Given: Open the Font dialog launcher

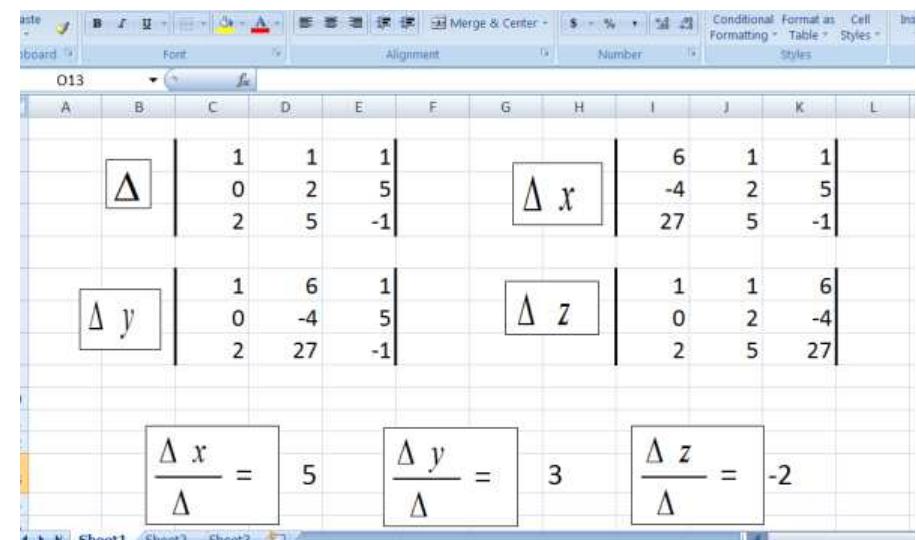Looking at the screenshot, I should click(277, 53).
